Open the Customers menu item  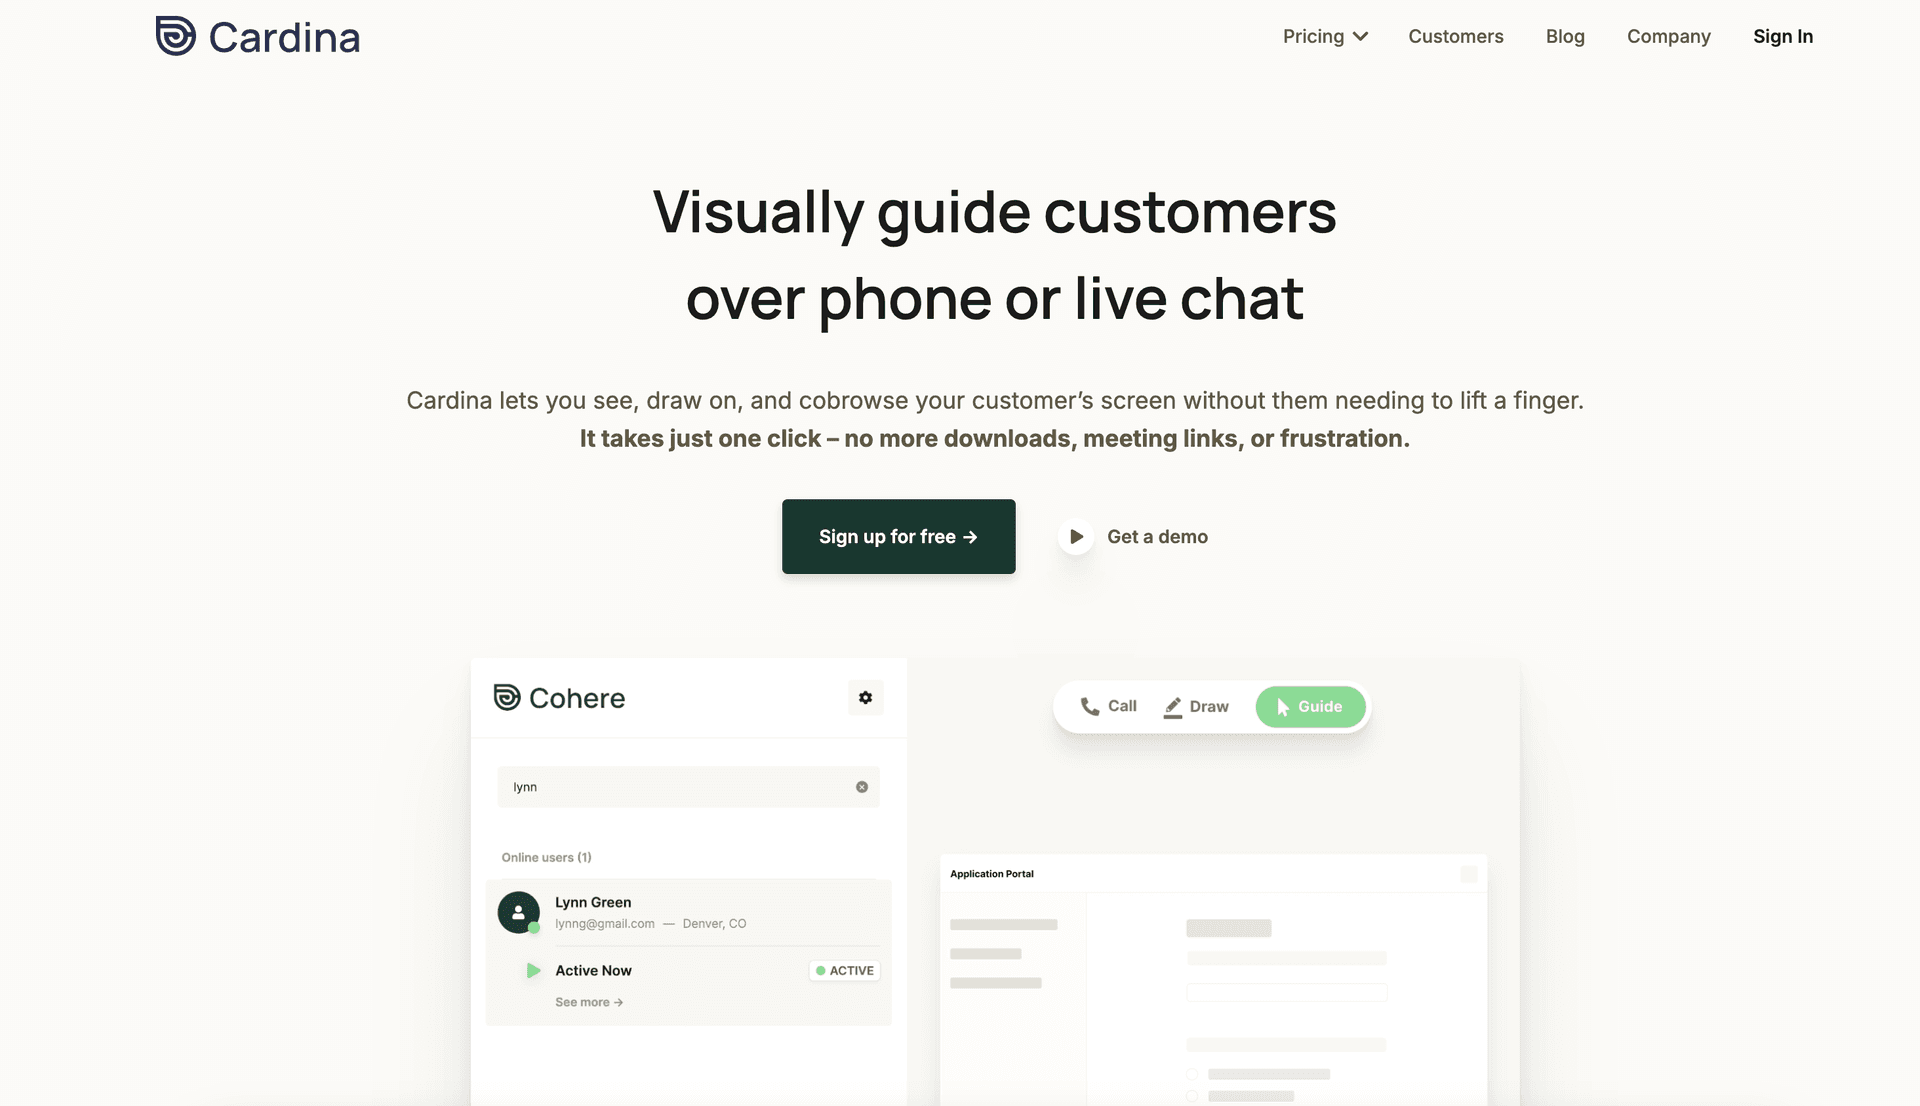click(1457, 36)
